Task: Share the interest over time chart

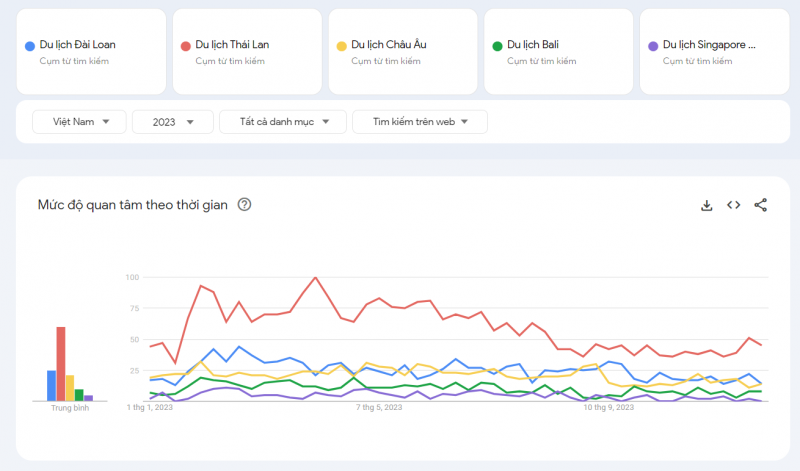Action: tap(760, 205)
